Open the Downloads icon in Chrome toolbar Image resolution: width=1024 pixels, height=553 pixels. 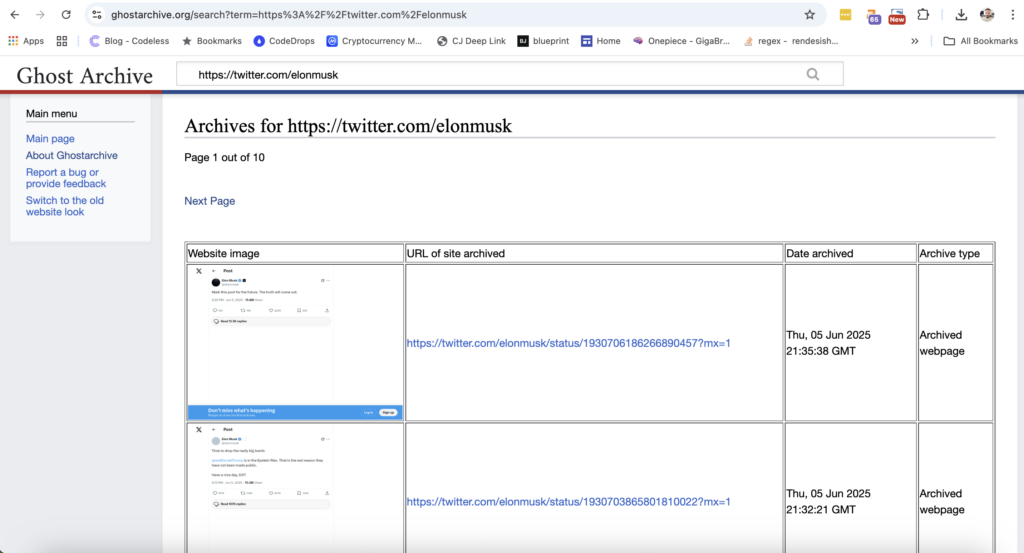click(961, 14)
